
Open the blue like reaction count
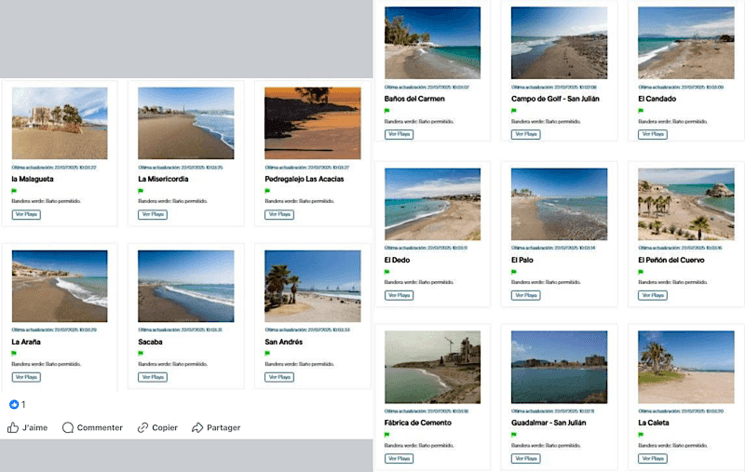[14, 405]
